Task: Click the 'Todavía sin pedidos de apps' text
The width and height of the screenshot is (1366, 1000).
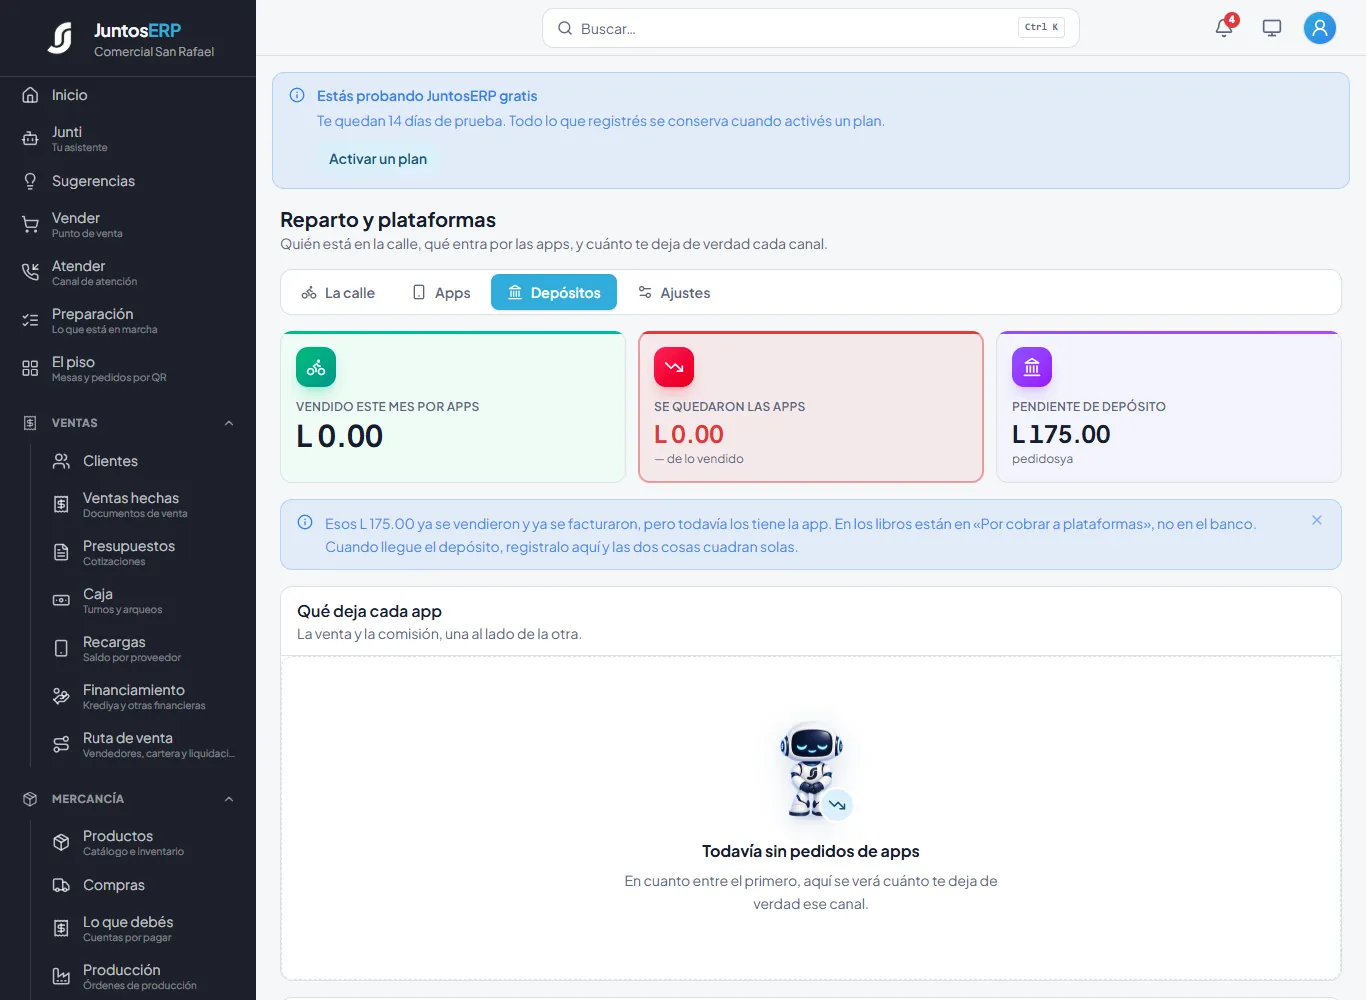Action: tap(811, 851)
